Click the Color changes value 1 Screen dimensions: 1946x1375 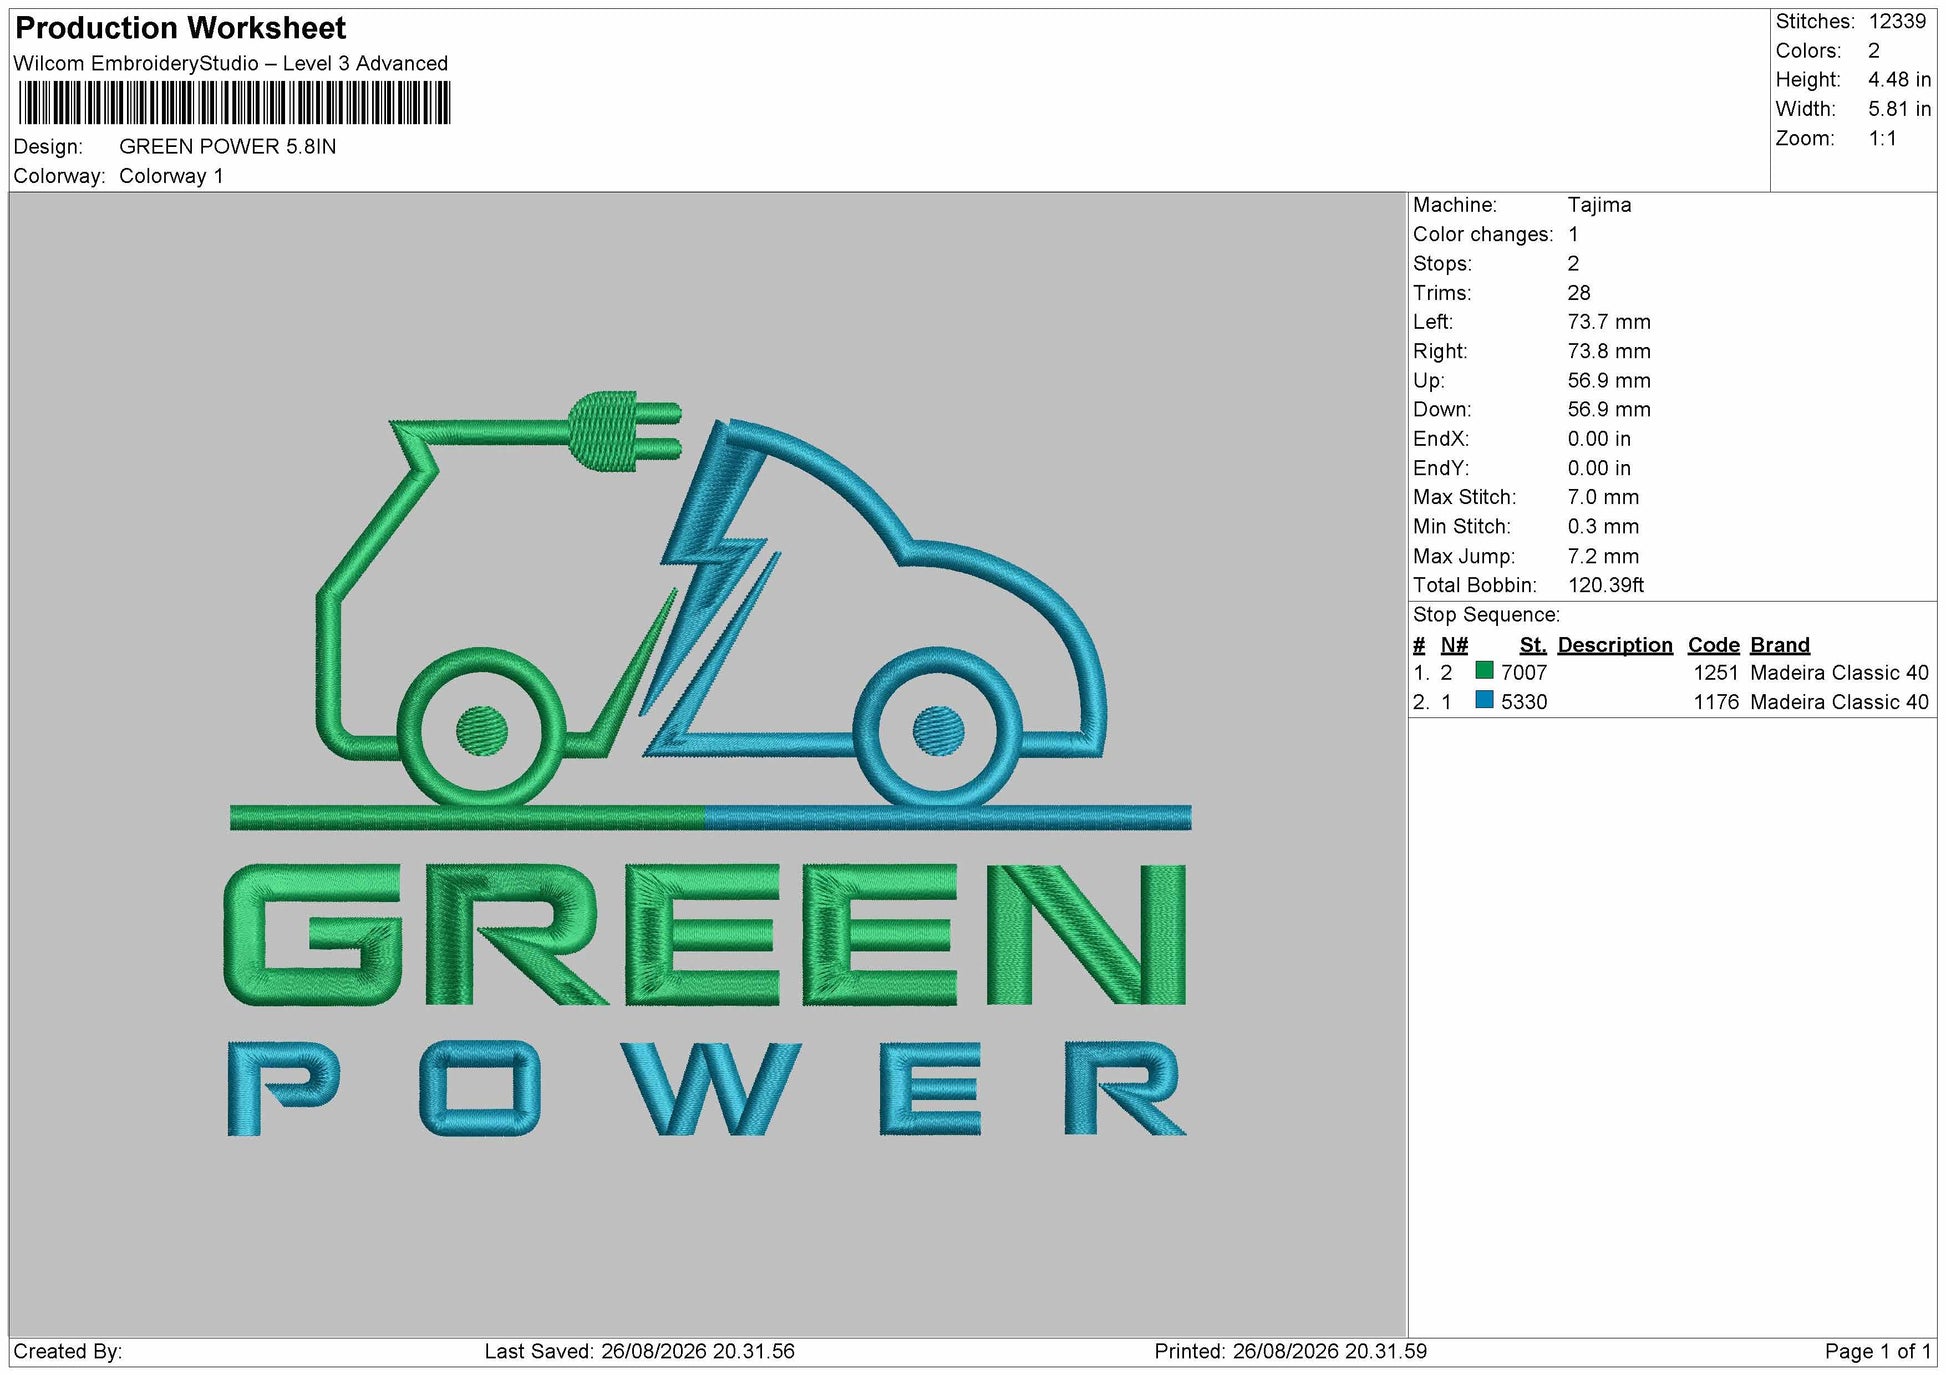pyautogui.click(x=1573, y=234)
